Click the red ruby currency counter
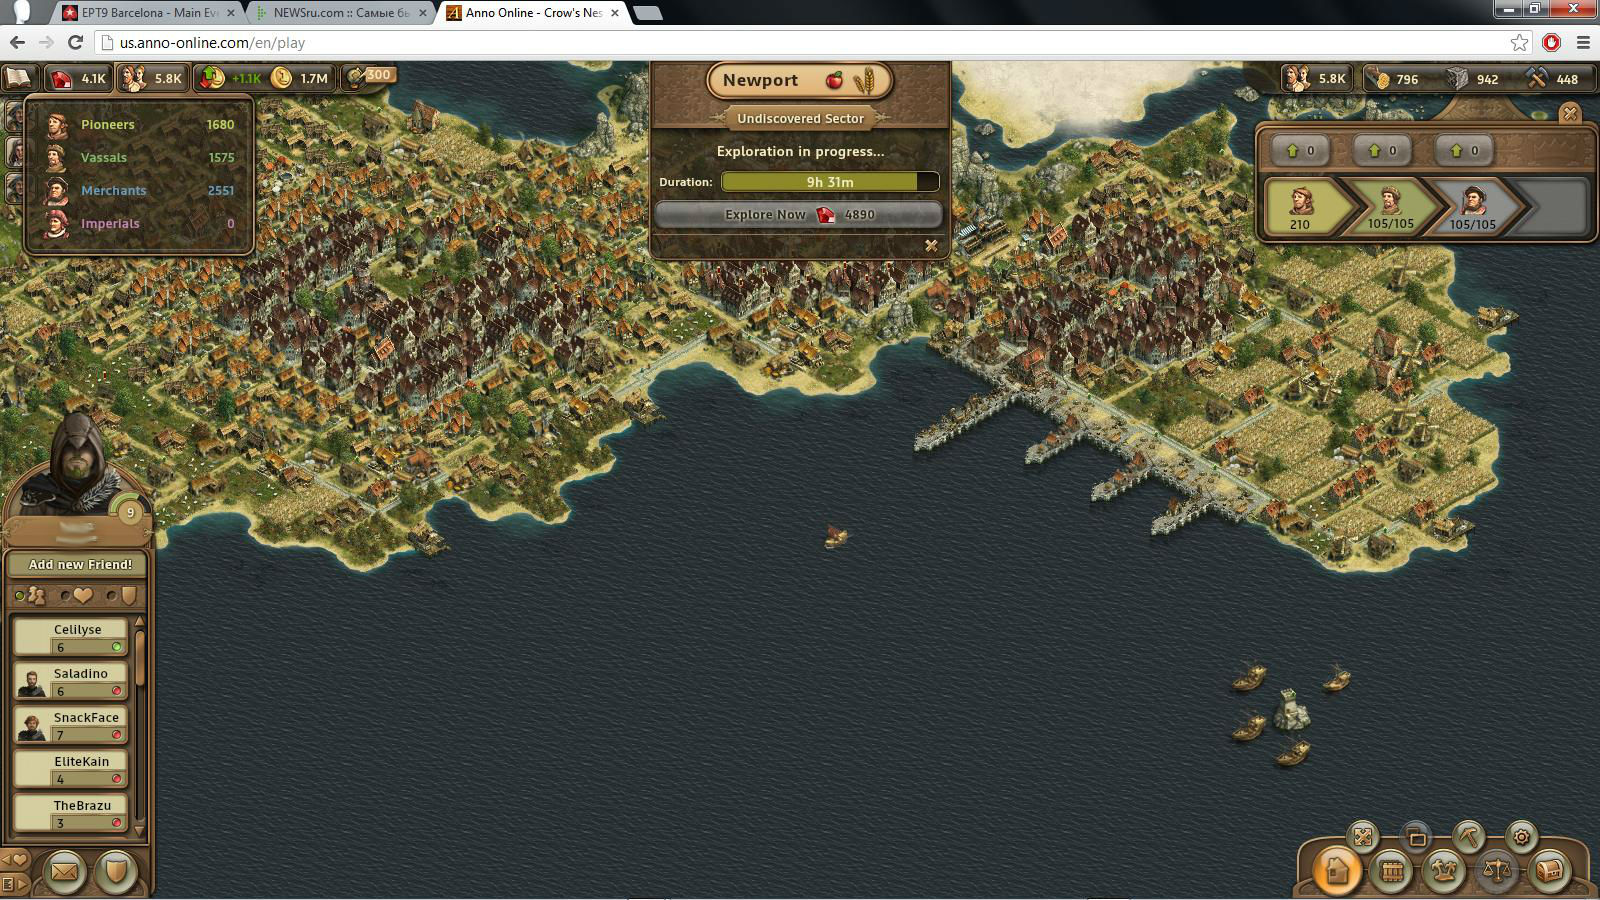Image resolution: width=1600 pixels, height=900 pixels. 79,78
